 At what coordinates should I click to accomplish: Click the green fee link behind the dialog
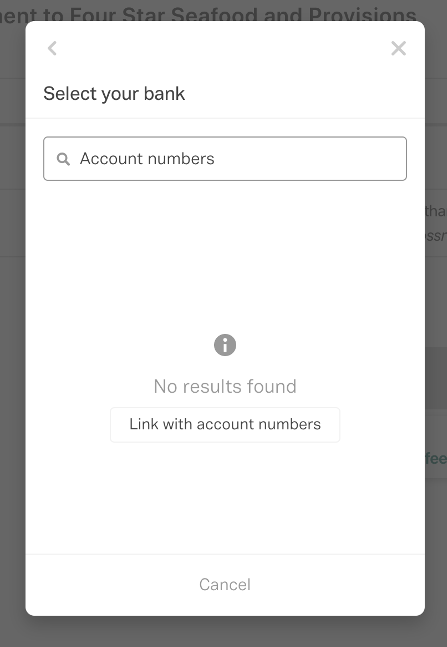point(436,458)
